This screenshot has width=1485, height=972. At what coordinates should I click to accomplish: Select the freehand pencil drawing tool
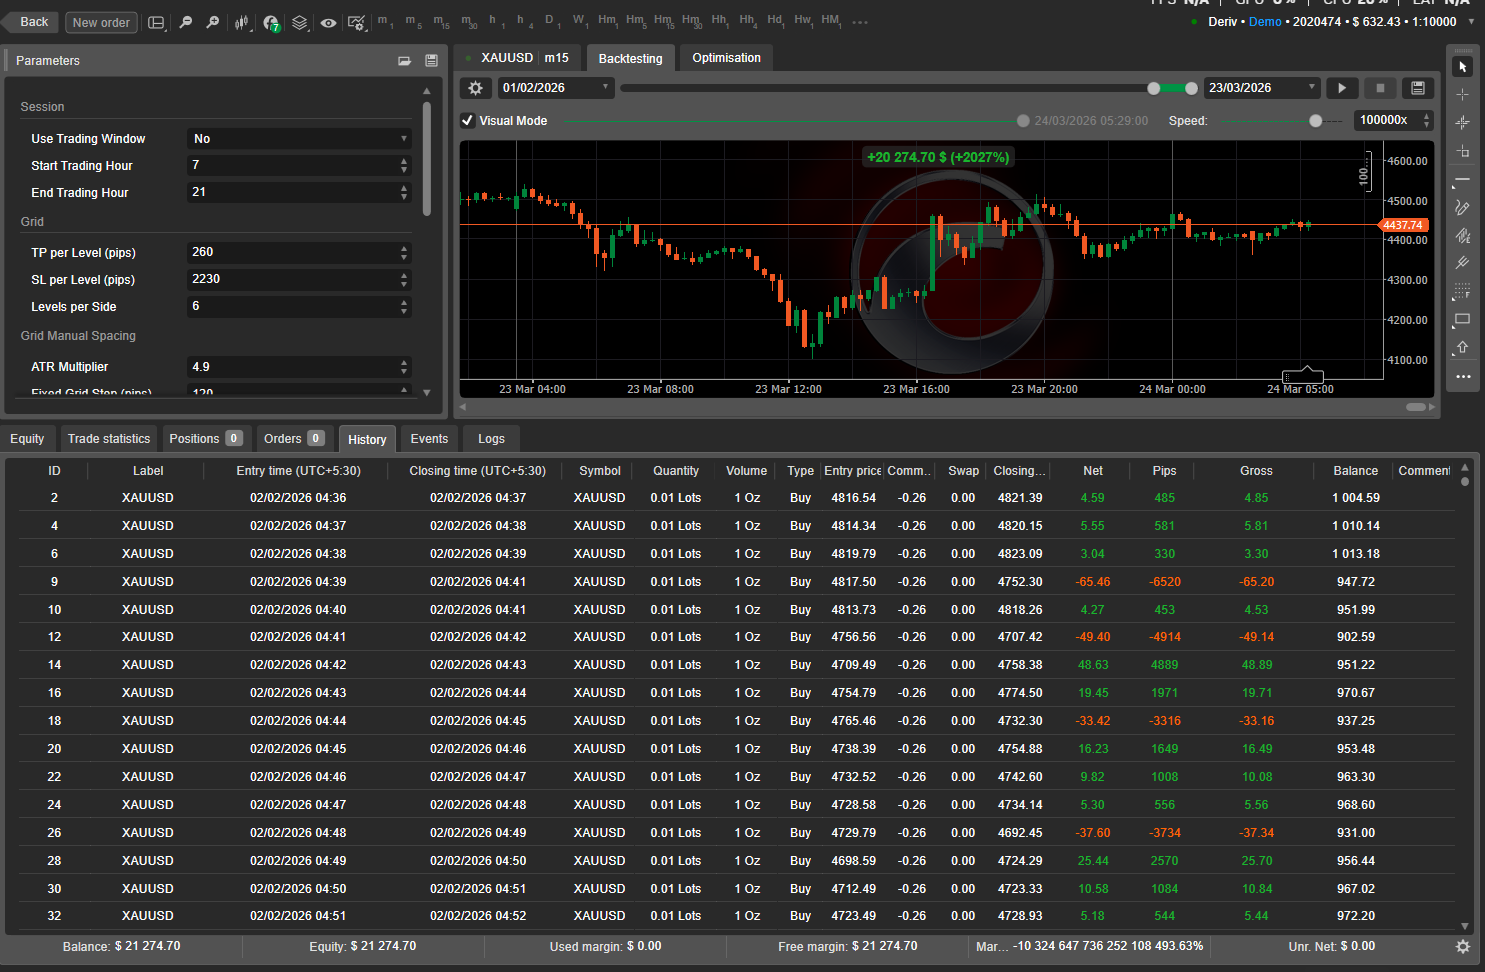click(x=1462, y=208)
